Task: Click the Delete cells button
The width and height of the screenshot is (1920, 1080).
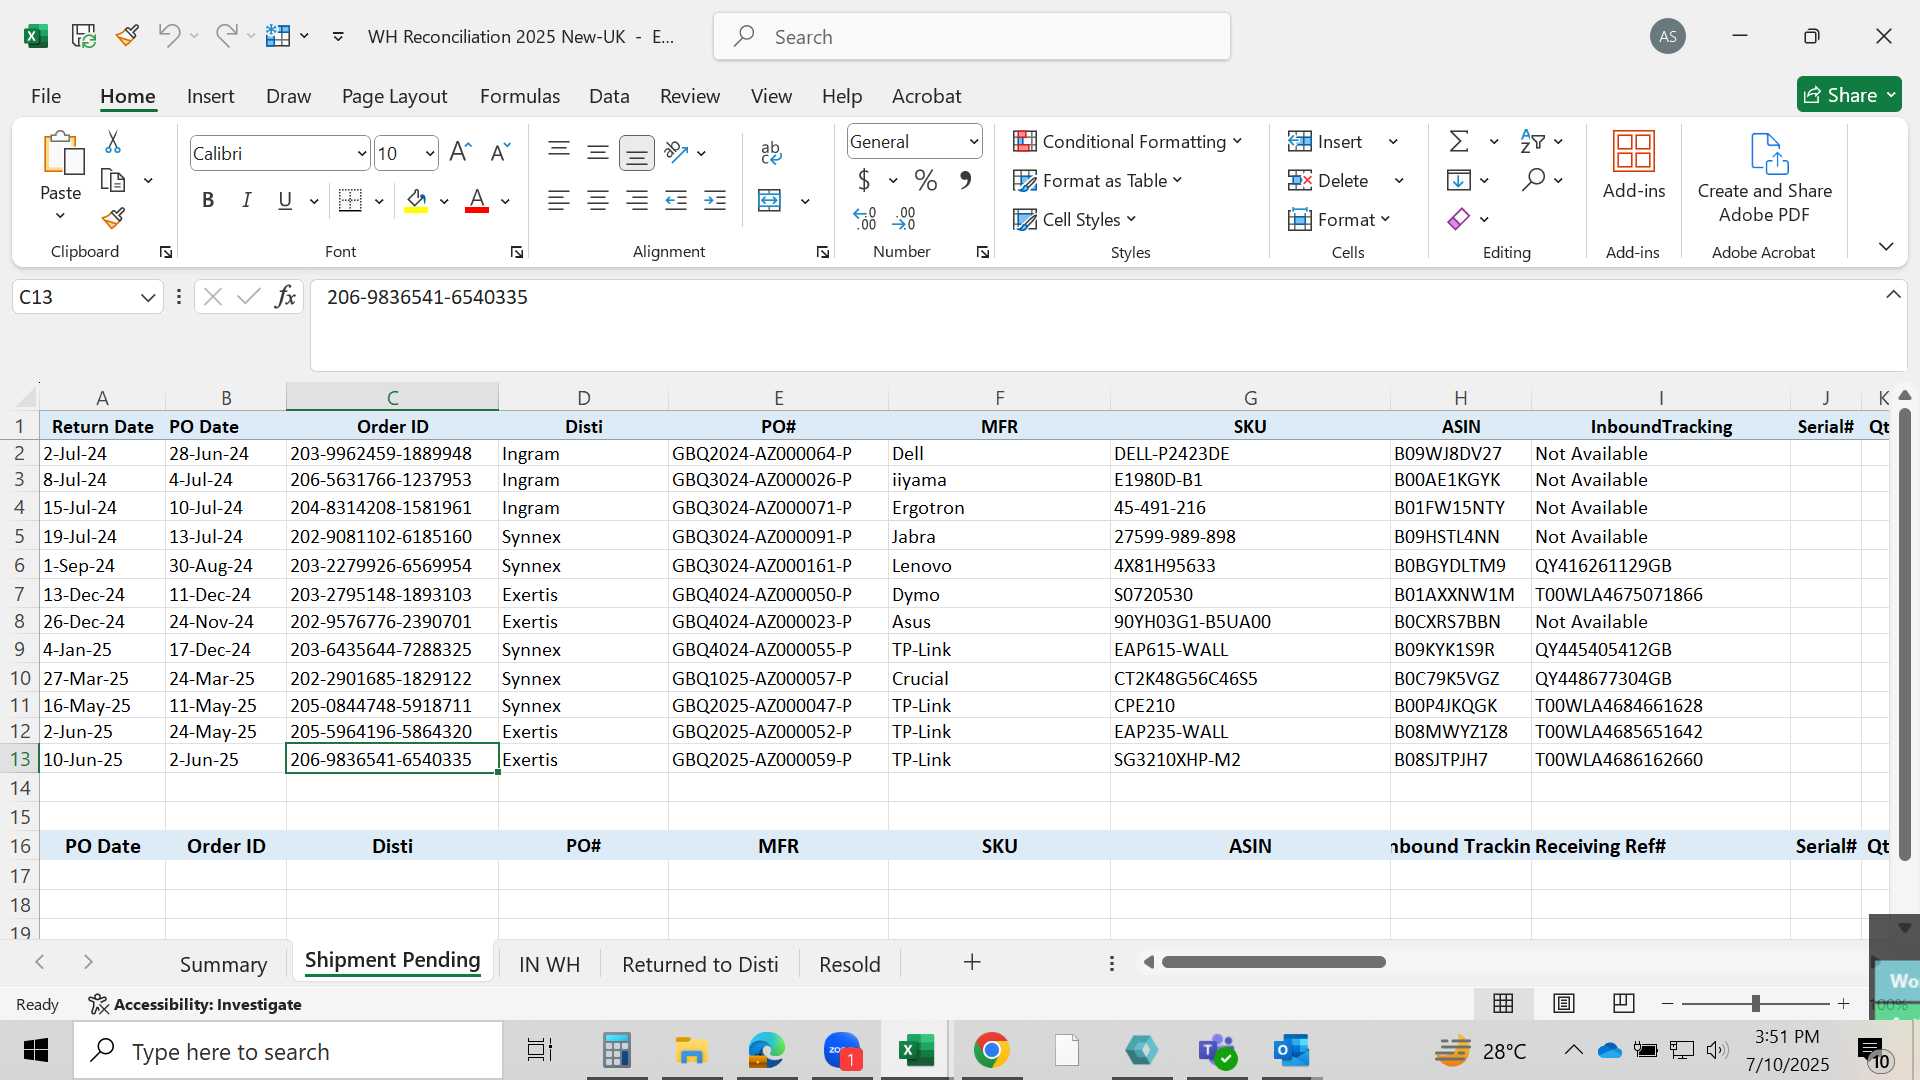Action: tap(1328, 181)
